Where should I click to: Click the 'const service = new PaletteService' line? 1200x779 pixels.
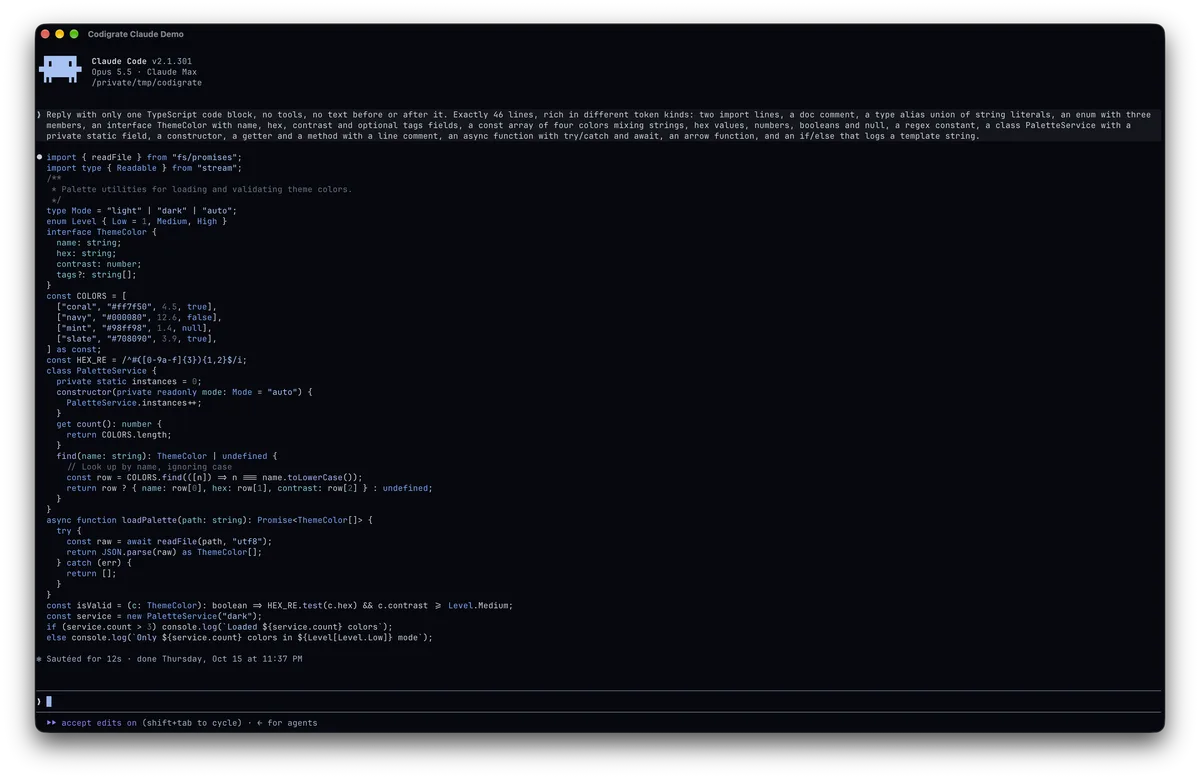[154, 616]
